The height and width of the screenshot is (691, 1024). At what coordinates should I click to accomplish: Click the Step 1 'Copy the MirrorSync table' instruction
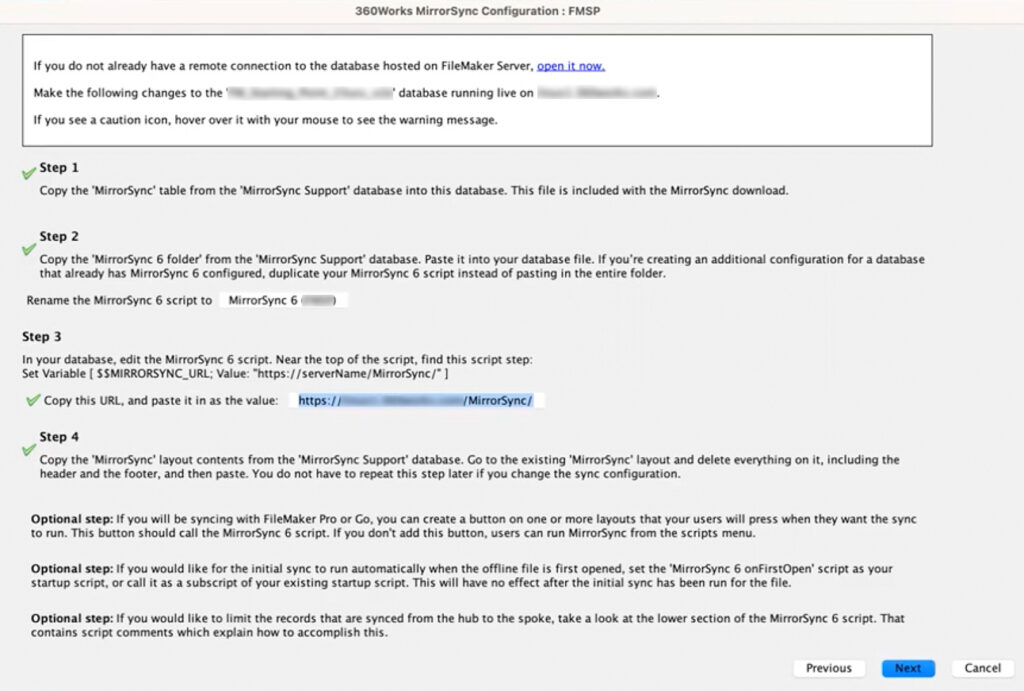click(x=414, y=191)
